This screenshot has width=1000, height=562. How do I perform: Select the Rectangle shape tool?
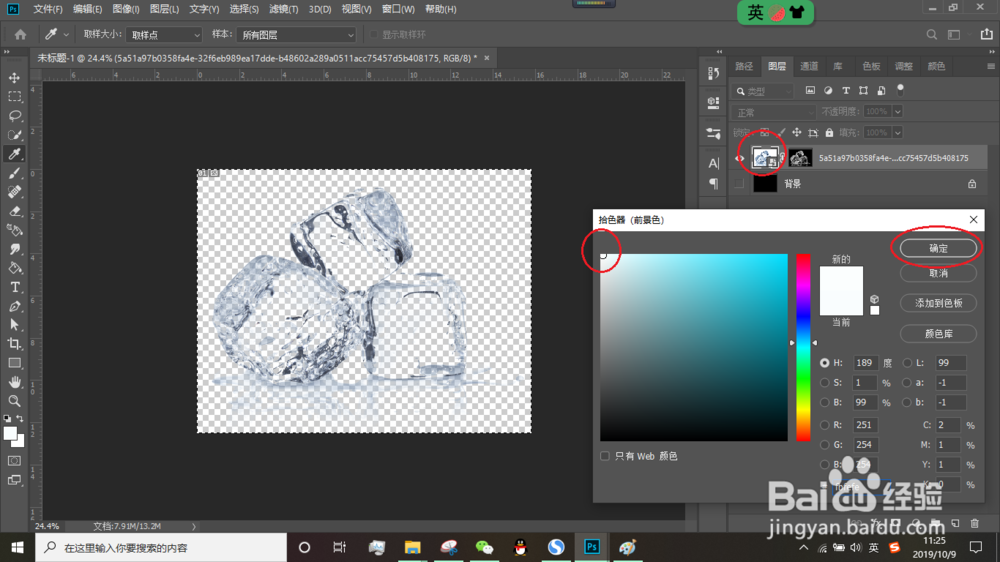tap(14, 363)
